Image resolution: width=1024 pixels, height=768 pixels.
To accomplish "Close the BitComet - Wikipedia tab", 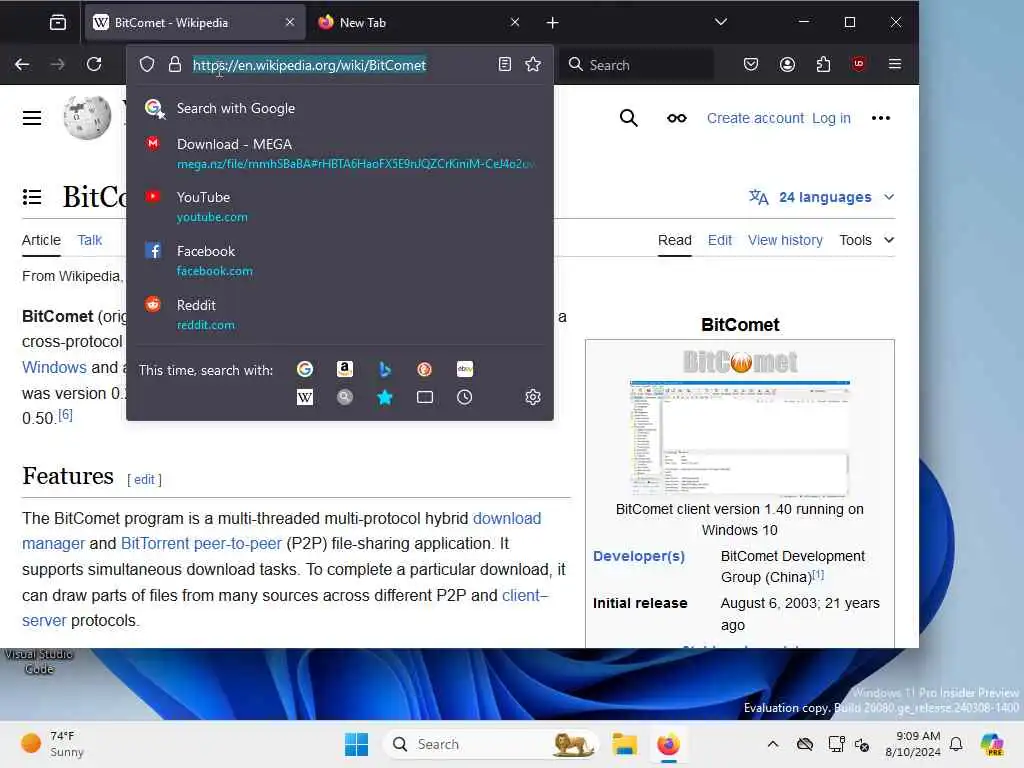I will pyautogui.click(x=289, y=22).
